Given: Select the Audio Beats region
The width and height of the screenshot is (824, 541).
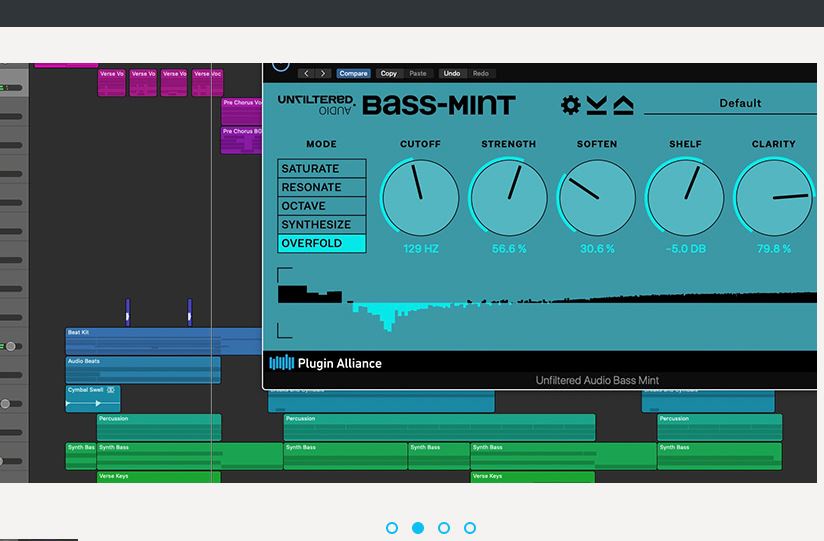Looking at the screenshot, I should [143, 370].
